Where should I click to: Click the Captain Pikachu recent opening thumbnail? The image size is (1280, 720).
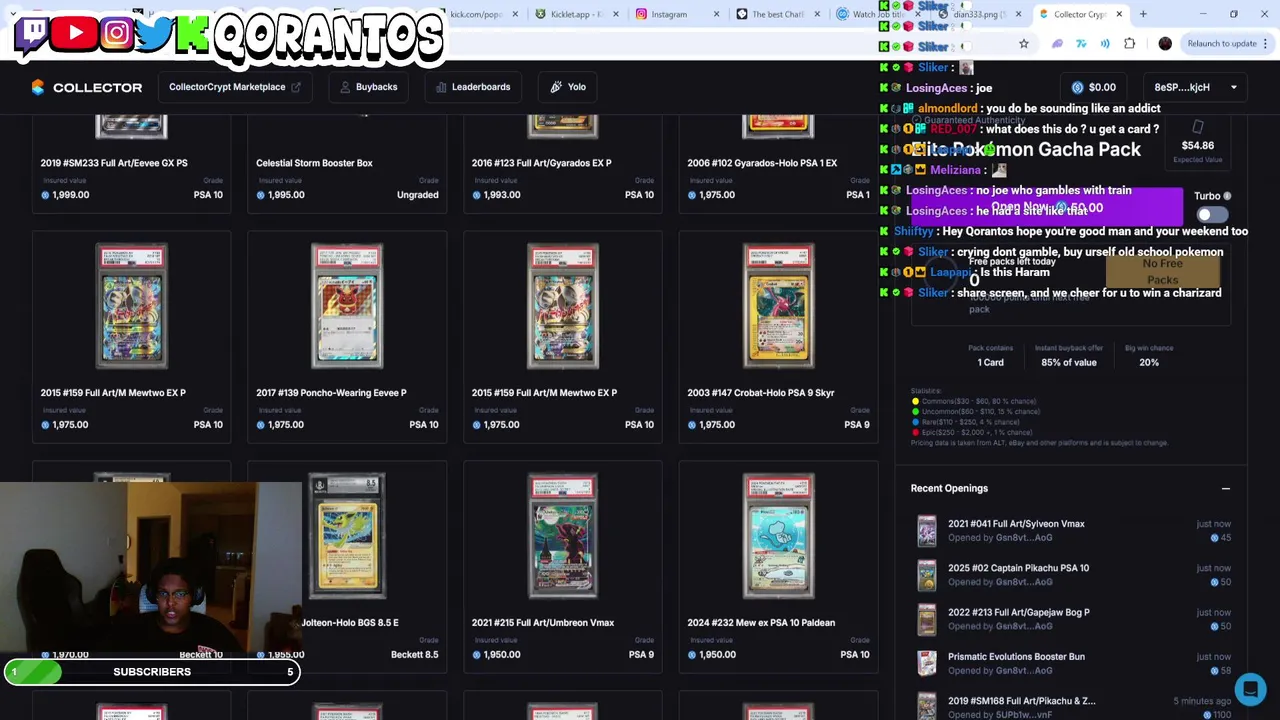click(927, 576)
